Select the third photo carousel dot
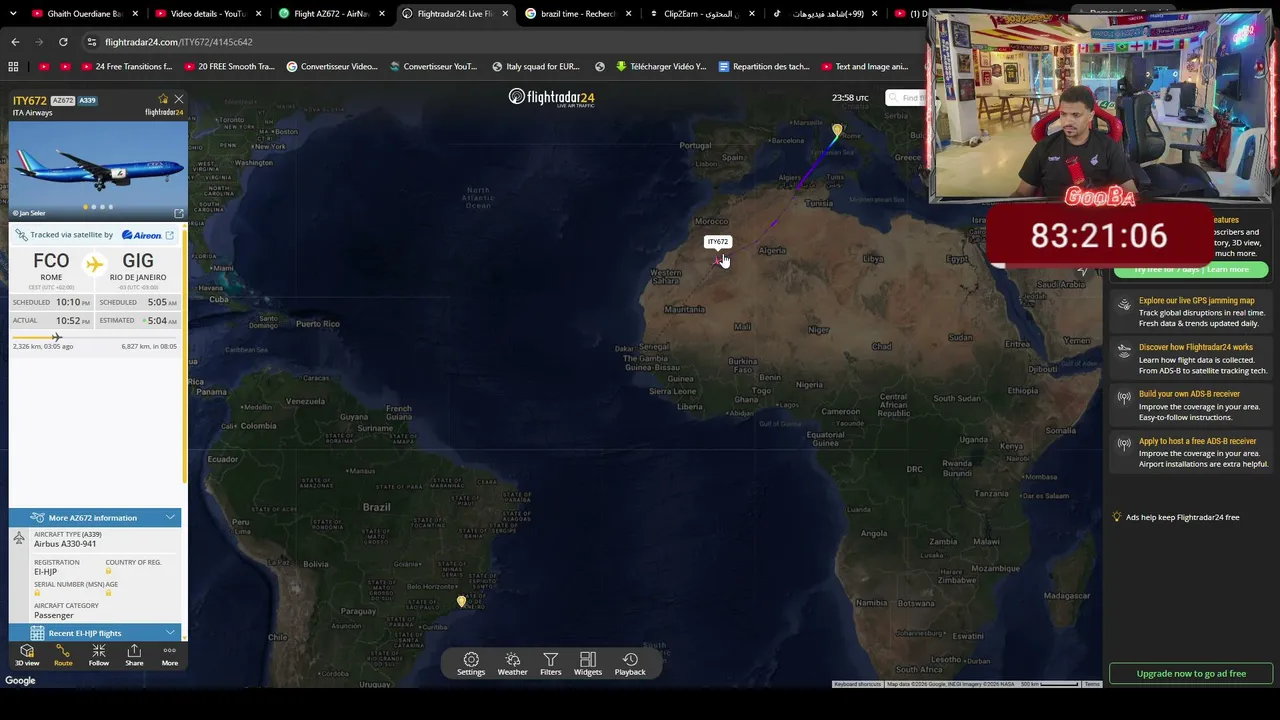 click(102, 207)
